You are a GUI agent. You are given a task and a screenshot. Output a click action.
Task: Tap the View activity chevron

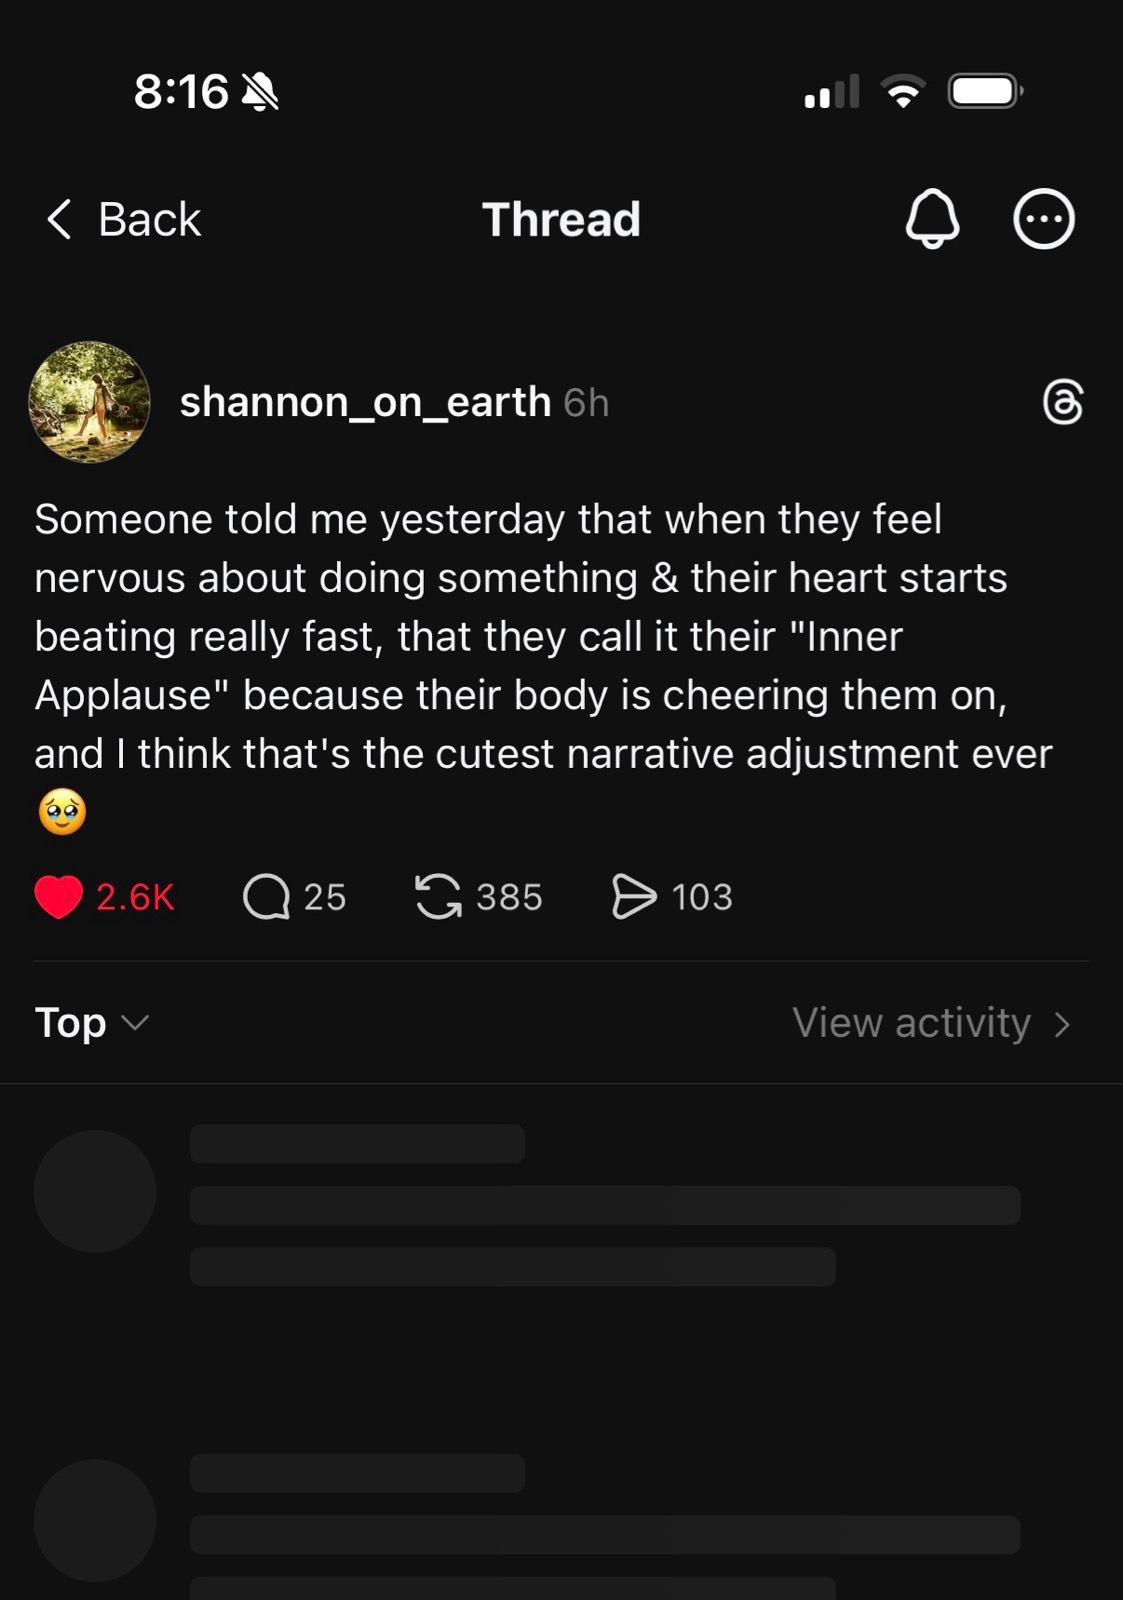pyautogui.click(x=1062, y=1024)
